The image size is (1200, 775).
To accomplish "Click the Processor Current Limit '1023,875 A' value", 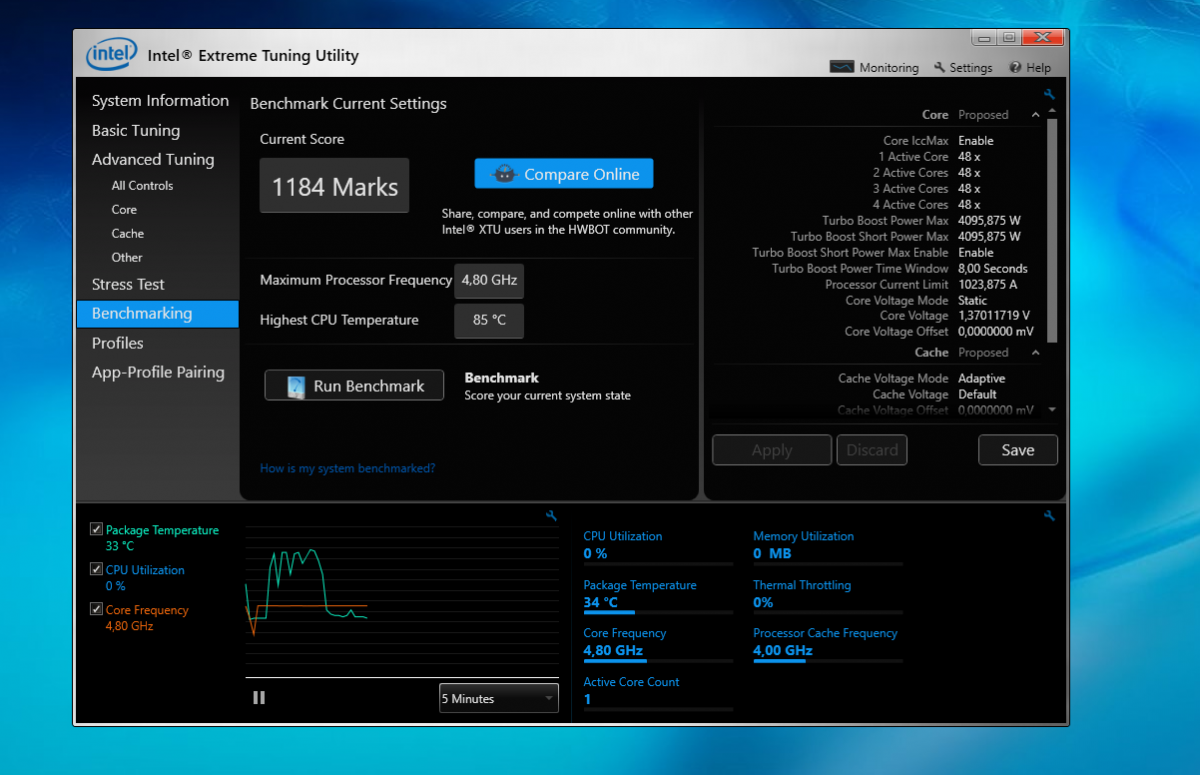I will tap(987, 285).
